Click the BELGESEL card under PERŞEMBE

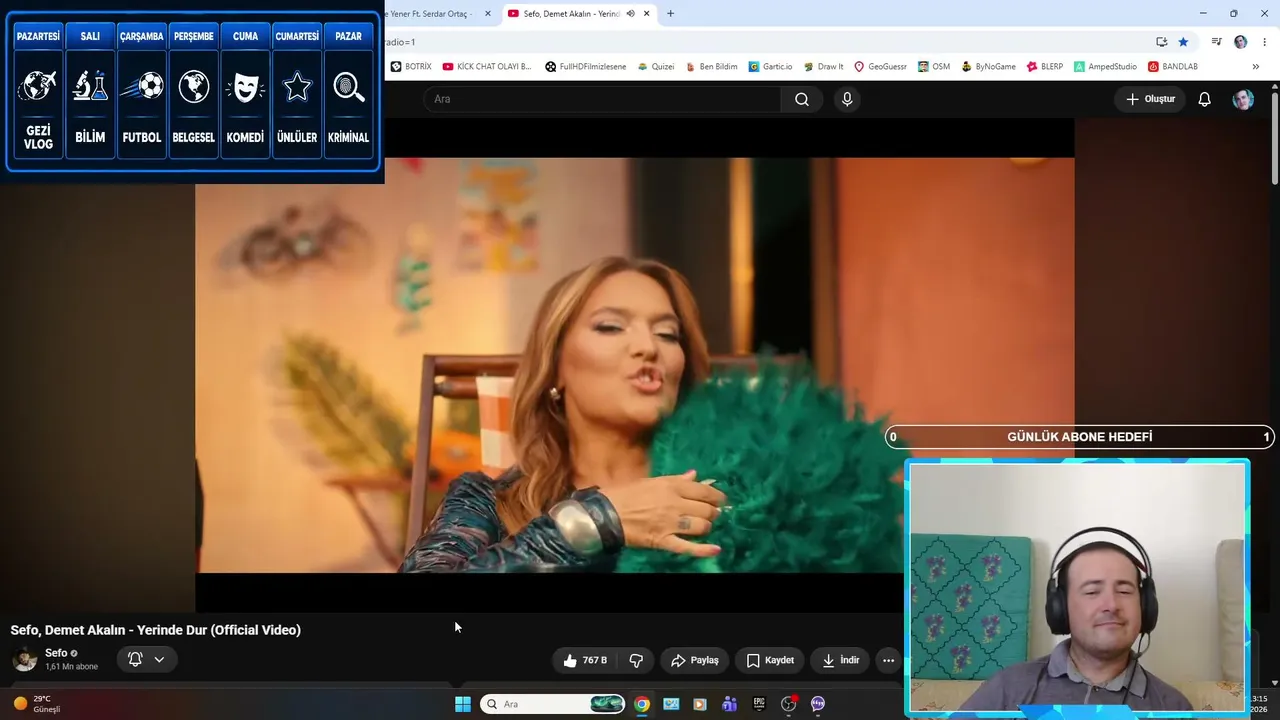194,104
